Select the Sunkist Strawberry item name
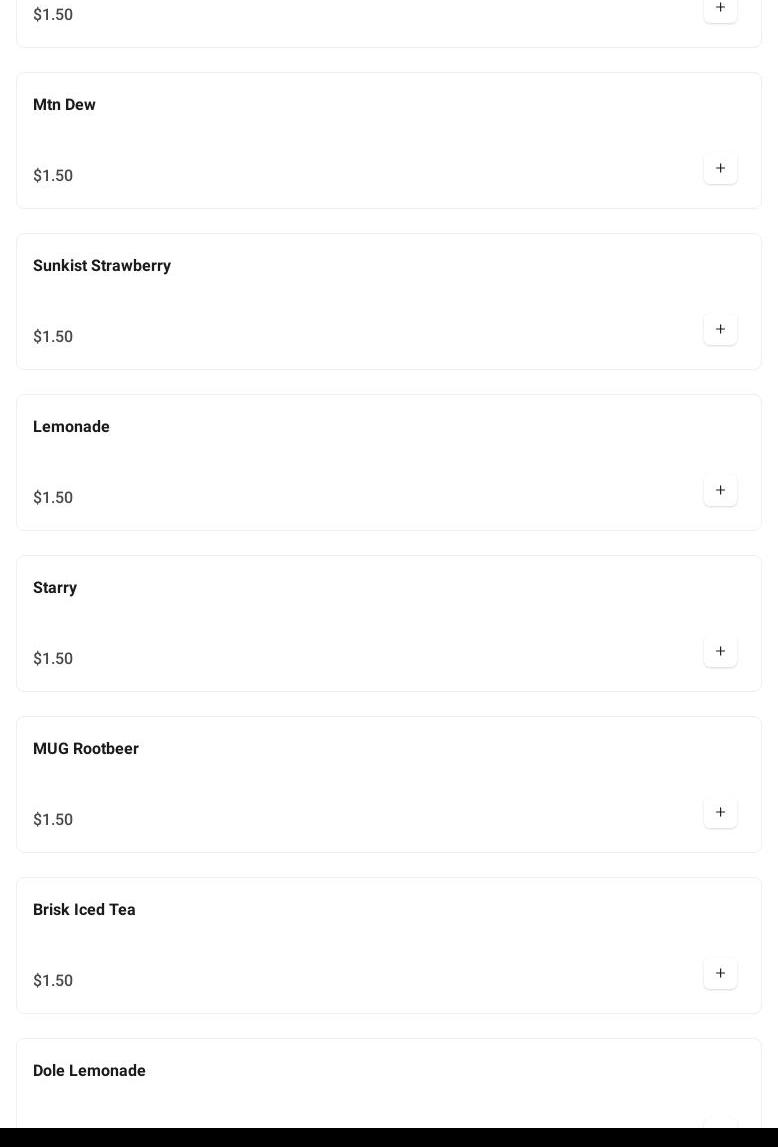The width and height of the screenshot is (778, 1147). pyautogui.click(x=102, y=266)
